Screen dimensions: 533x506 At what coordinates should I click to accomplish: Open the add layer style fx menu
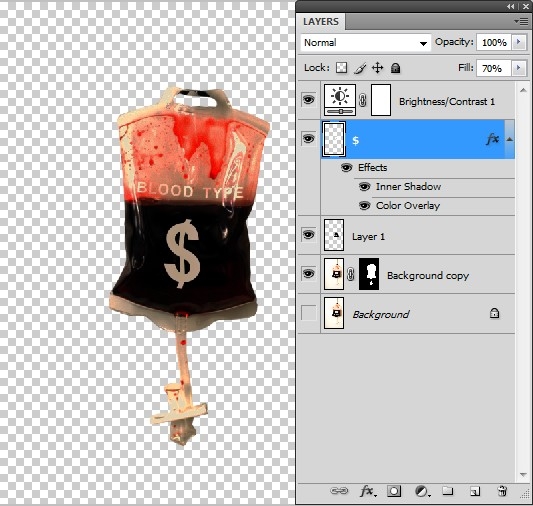367,491
